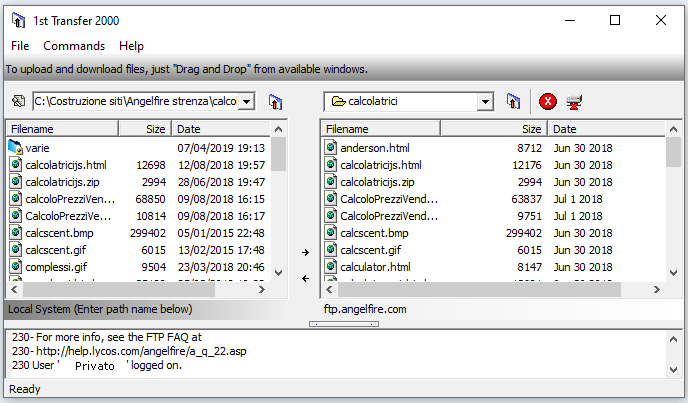Click date 07/04/2019 19:13

[221, 148]
